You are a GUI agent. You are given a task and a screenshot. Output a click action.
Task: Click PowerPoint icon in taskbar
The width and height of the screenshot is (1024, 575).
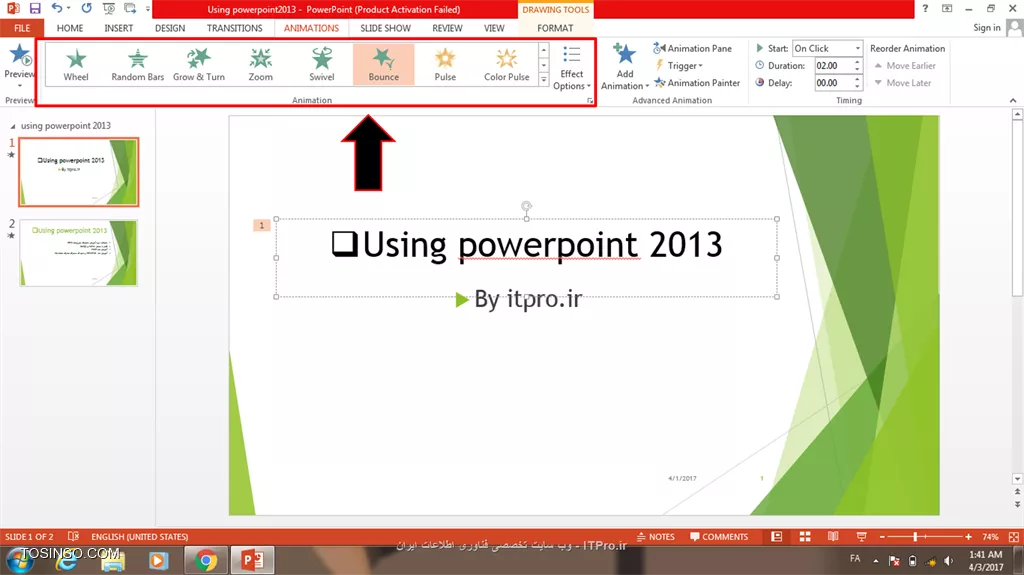[x=252, y=560]
